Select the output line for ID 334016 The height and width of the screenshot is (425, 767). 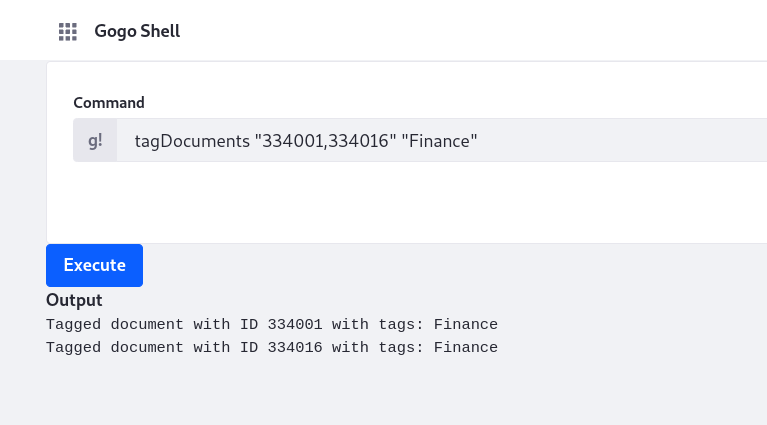tap(272, 348)
